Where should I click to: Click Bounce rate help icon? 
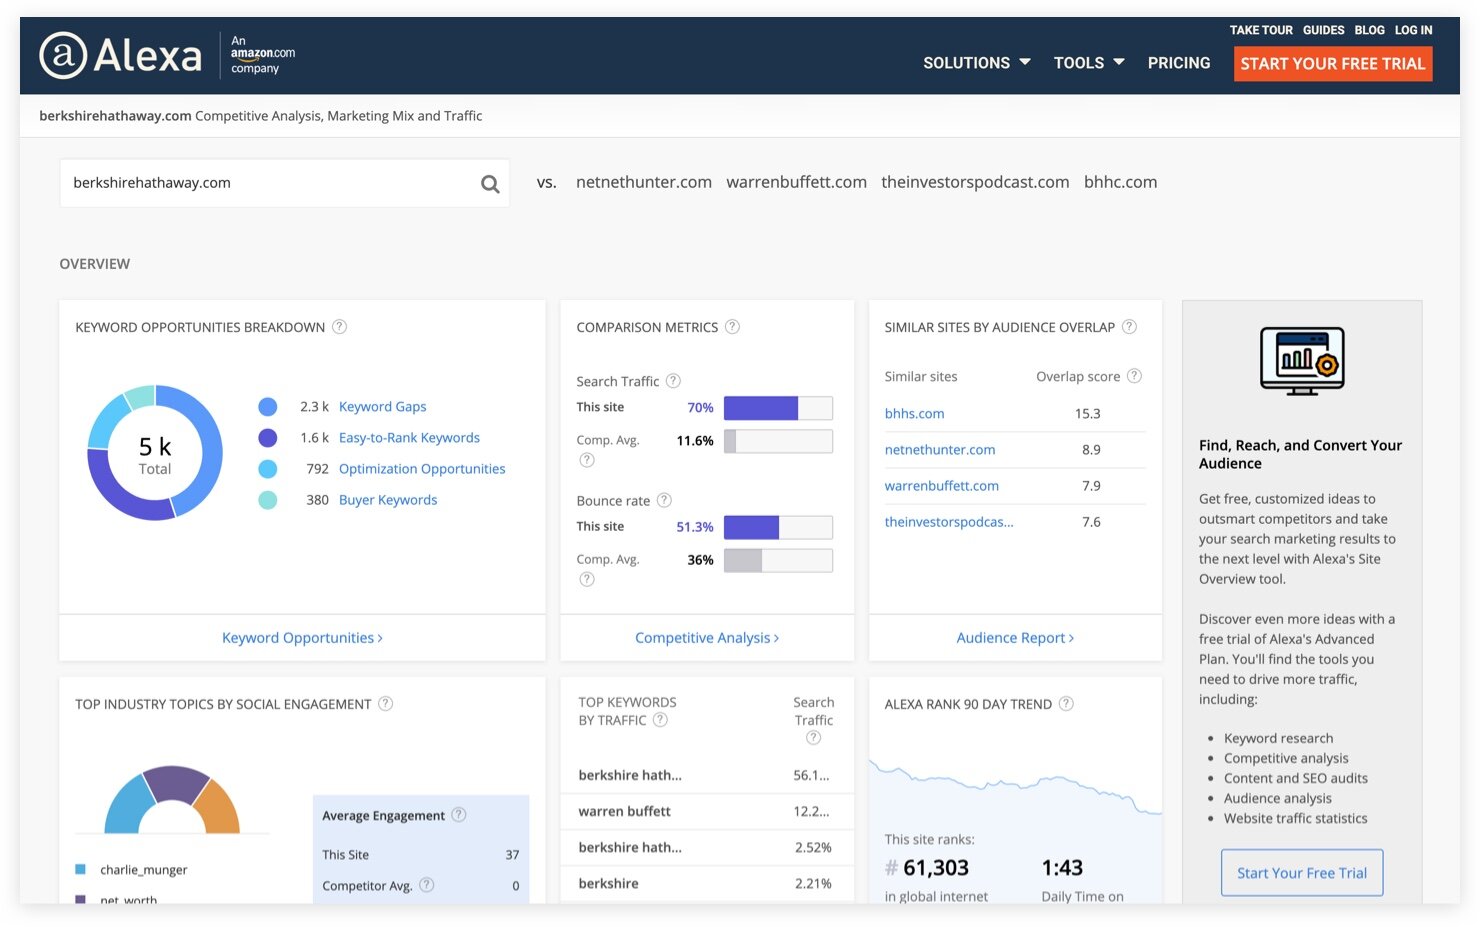pyautogui.click(x=664, y=500)
